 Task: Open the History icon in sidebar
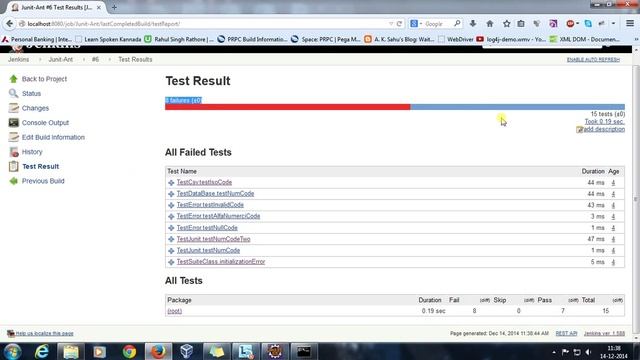point(13,152)
